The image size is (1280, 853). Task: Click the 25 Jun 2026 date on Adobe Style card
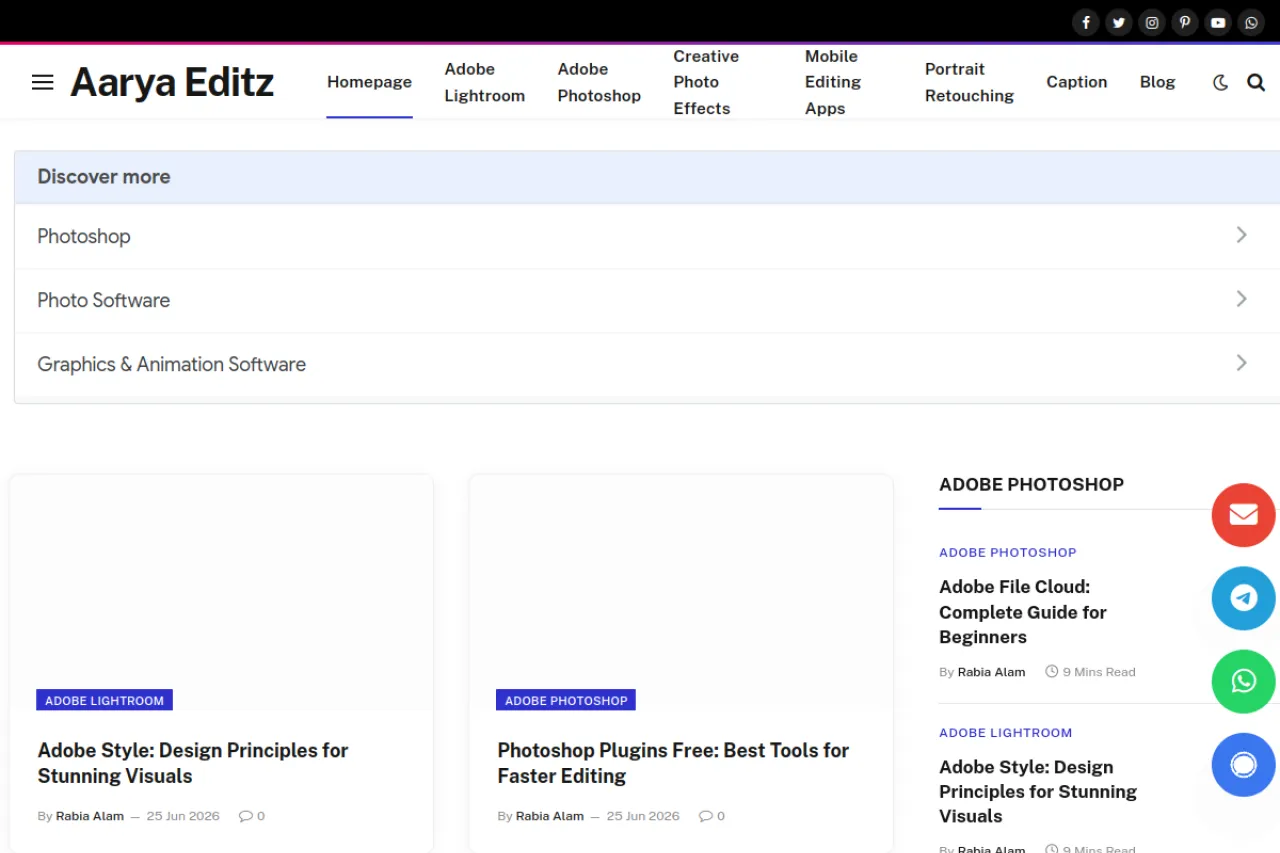point(183,816)
